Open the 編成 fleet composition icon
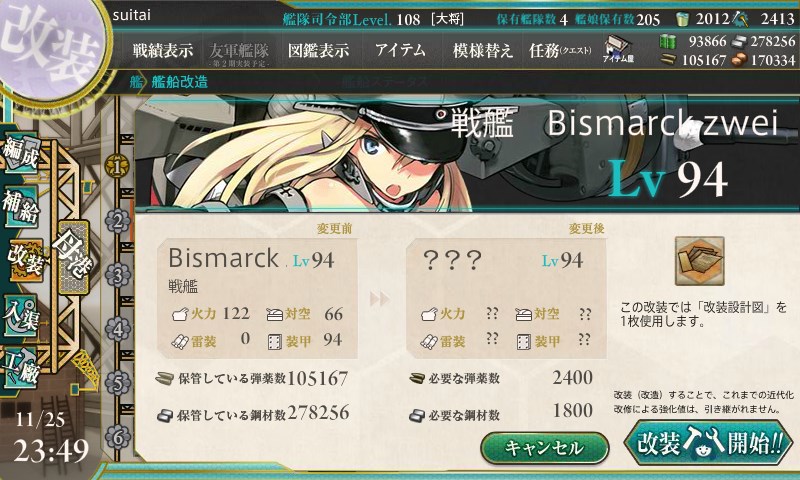 (21, 153)
